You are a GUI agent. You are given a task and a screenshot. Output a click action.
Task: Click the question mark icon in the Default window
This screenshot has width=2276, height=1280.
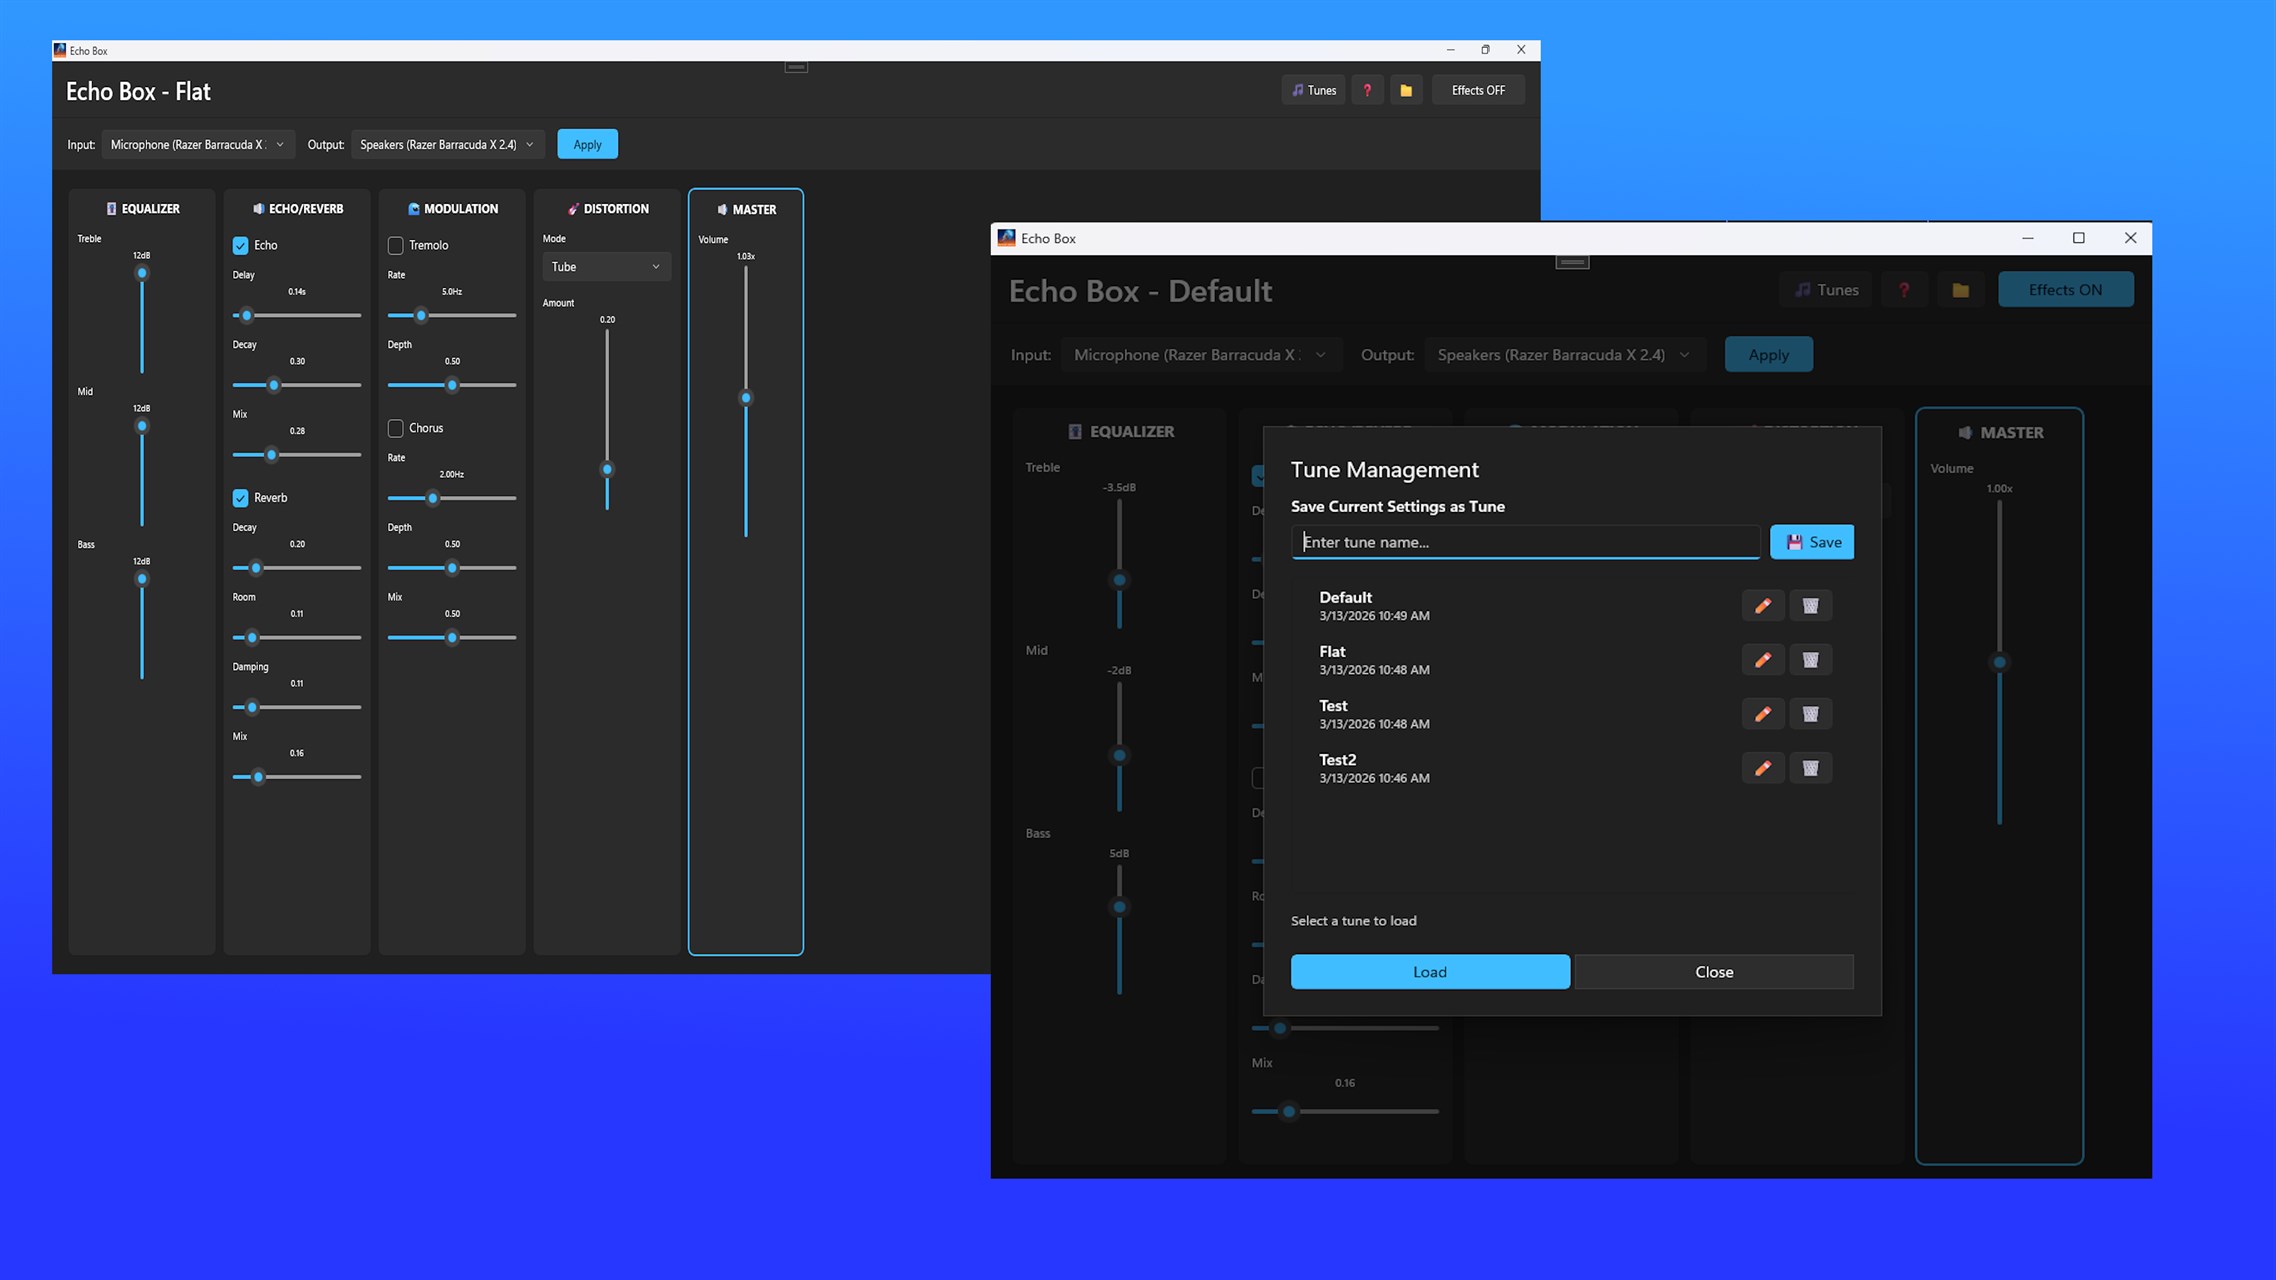(x=1904, y=290)
